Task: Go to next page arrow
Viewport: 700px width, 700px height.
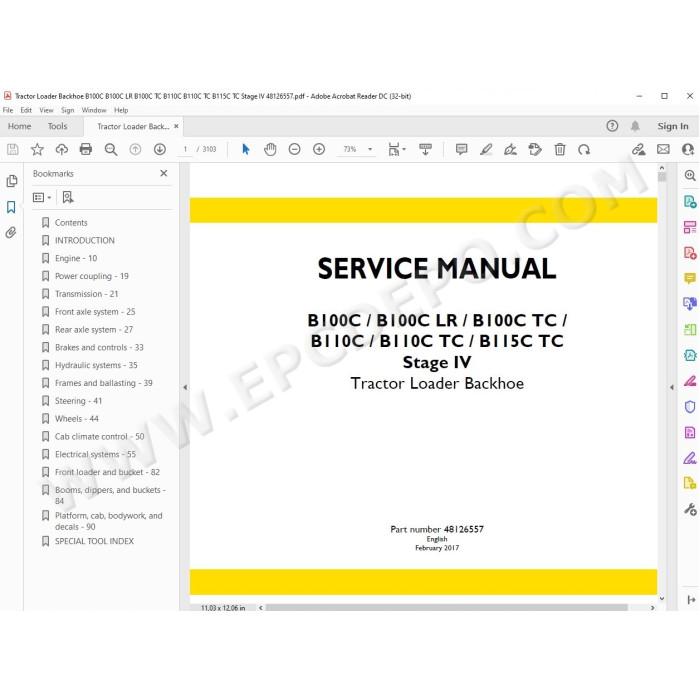Action: [x=160, y=149]
